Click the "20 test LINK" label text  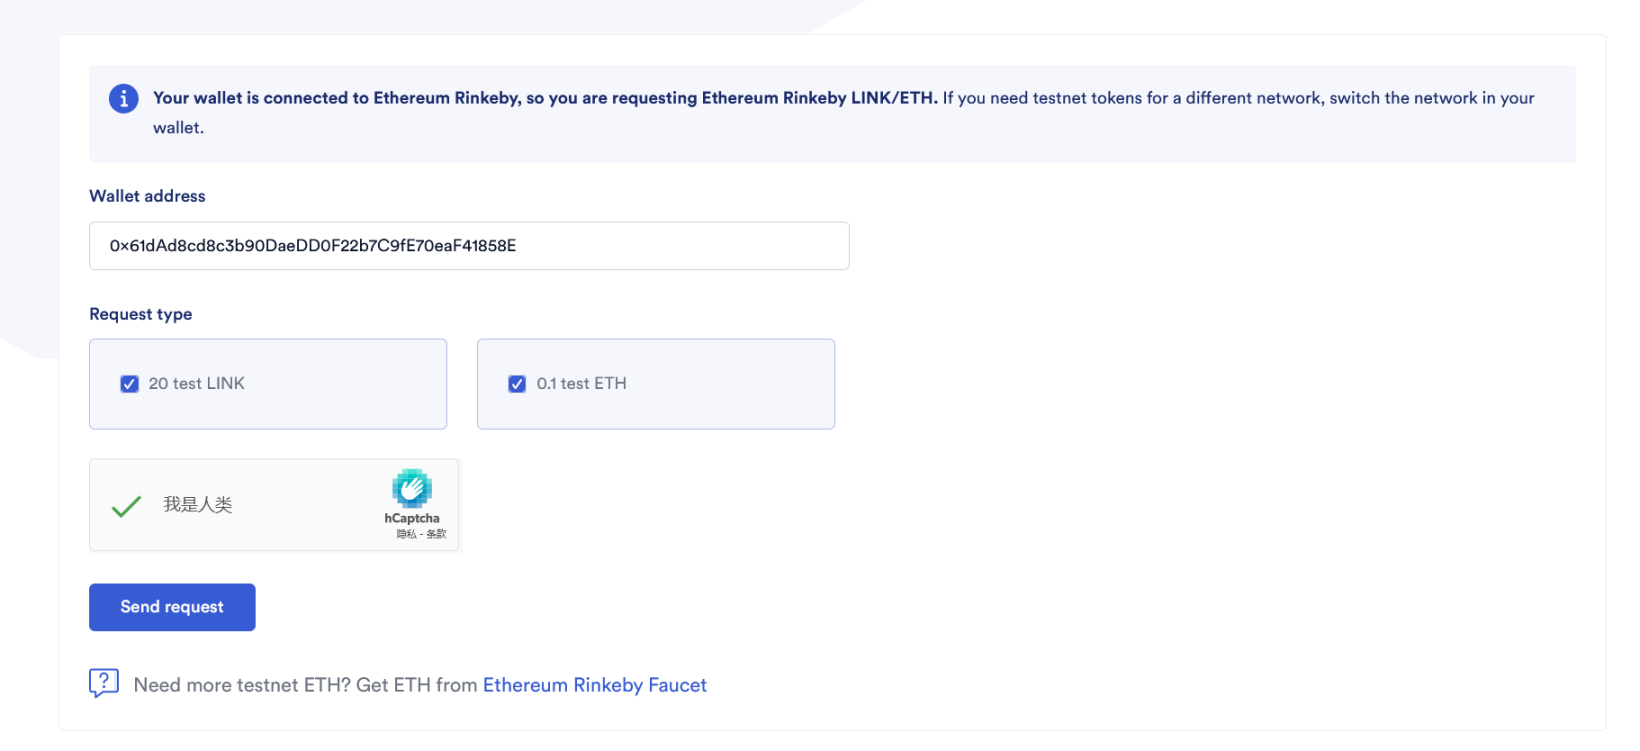click(197, 384)
